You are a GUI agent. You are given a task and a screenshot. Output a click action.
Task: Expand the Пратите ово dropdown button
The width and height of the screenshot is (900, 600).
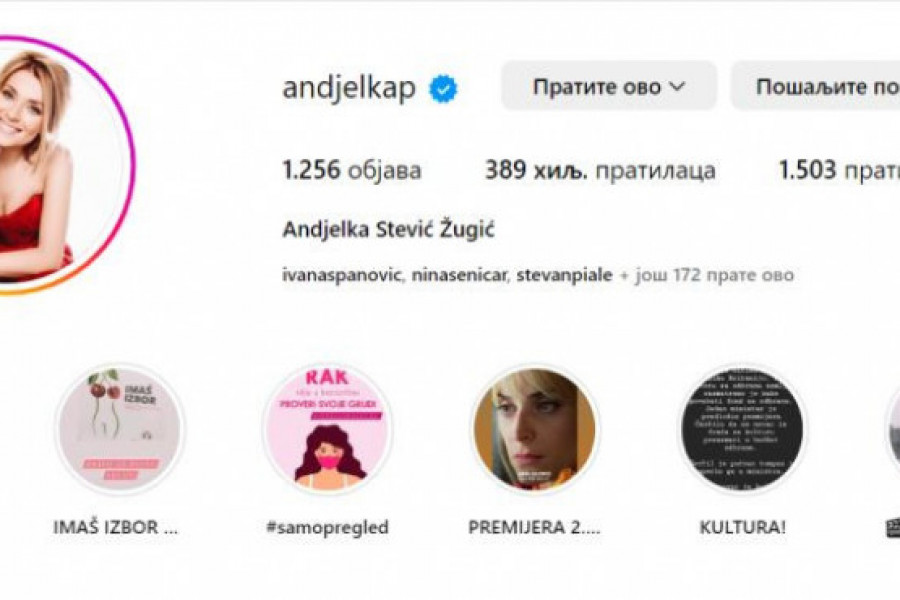point(609,86)
